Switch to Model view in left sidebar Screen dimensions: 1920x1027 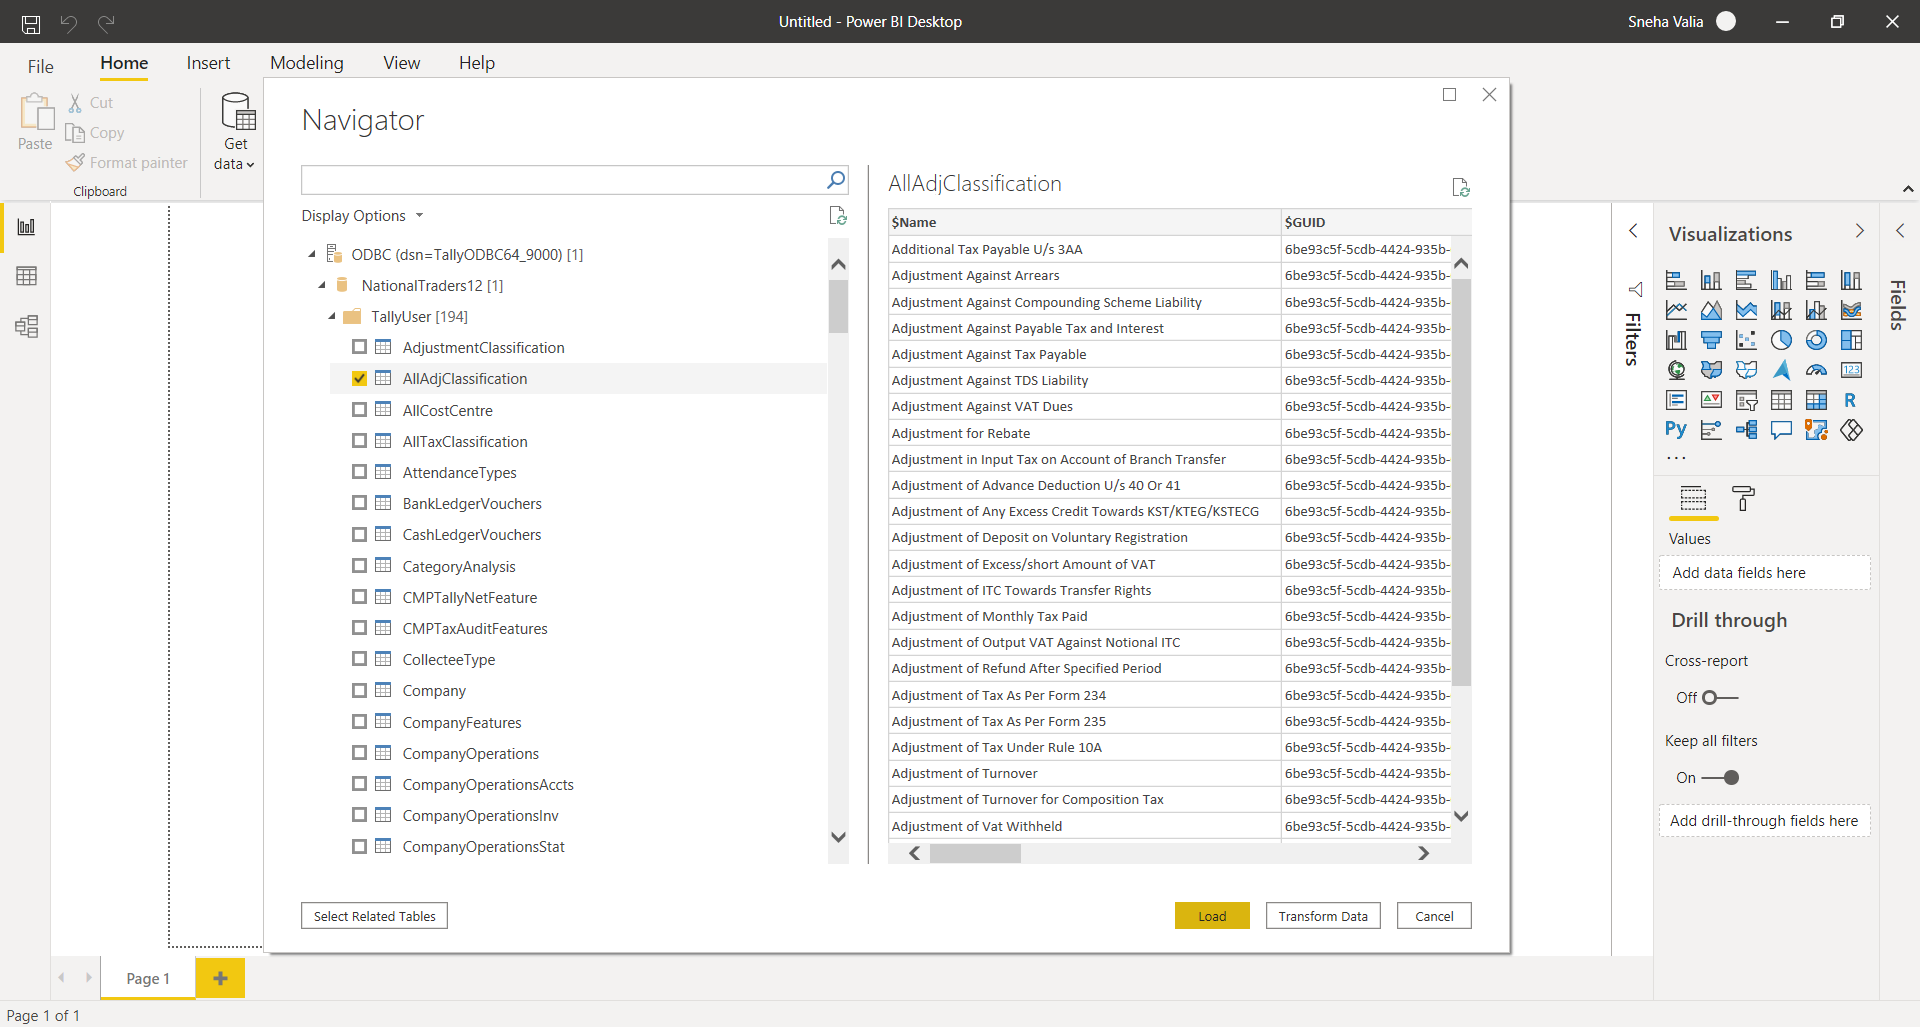(27, 326)
